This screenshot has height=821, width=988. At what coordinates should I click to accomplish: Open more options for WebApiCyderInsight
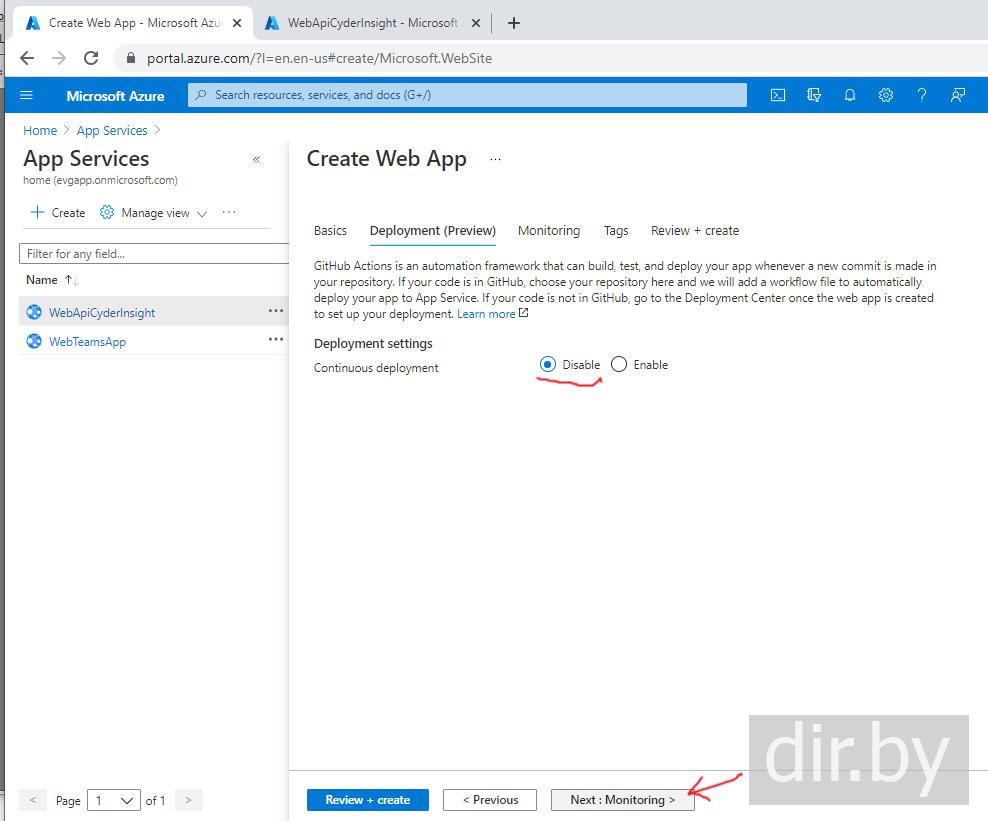276,311
